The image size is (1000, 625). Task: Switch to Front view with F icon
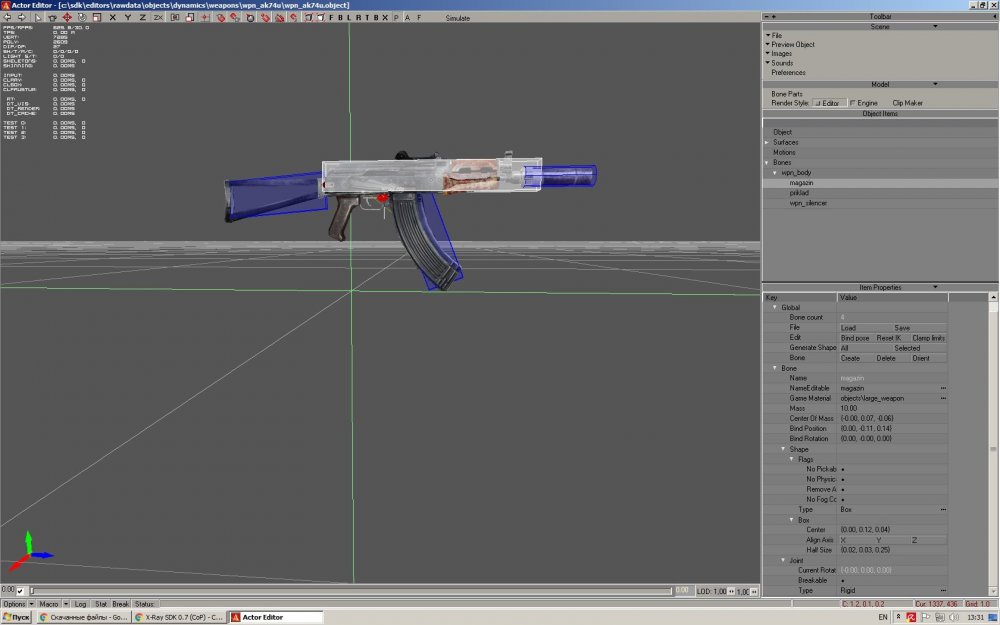tap(333, 17)
